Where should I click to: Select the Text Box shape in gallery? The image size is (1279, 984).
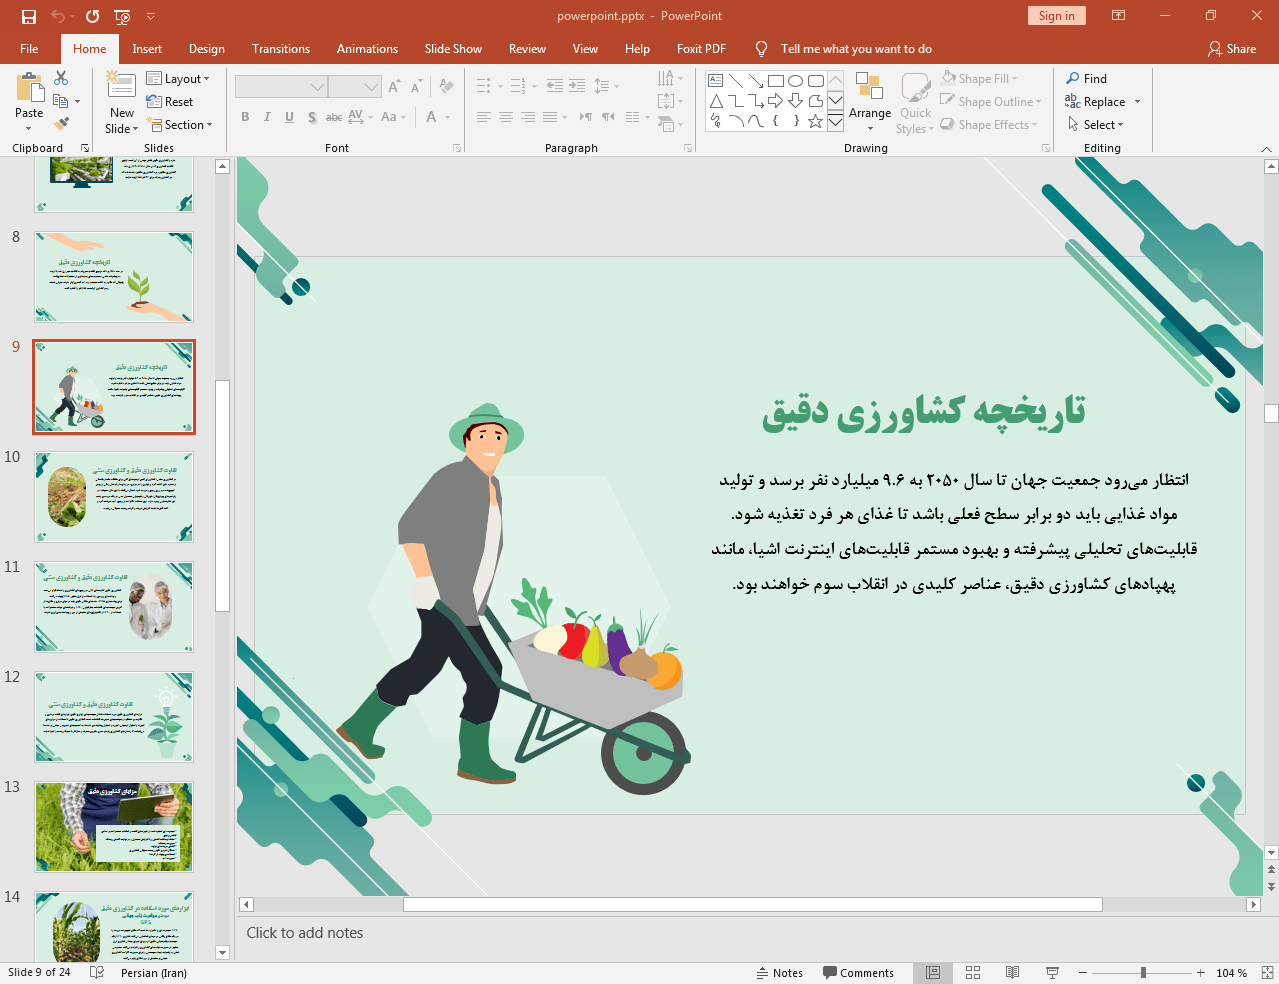point(716,81)
